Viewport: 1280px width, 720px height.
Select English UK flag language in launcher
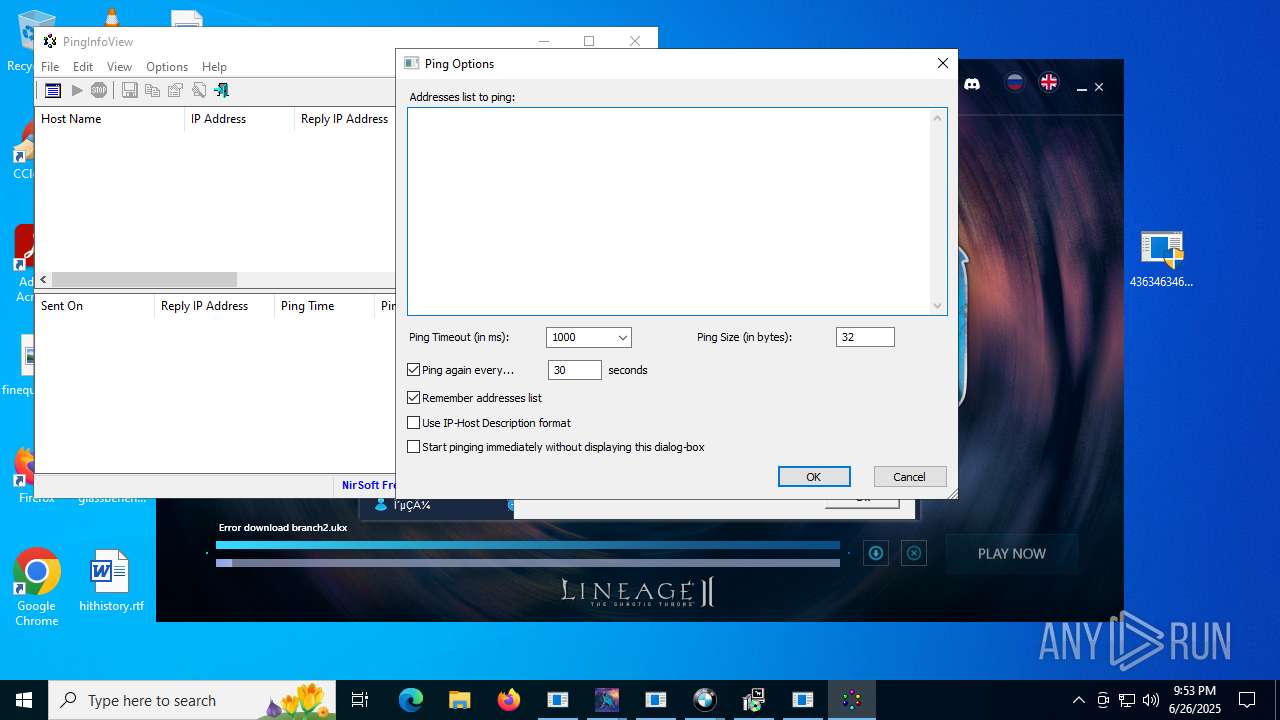click(x=1049, y=83)
